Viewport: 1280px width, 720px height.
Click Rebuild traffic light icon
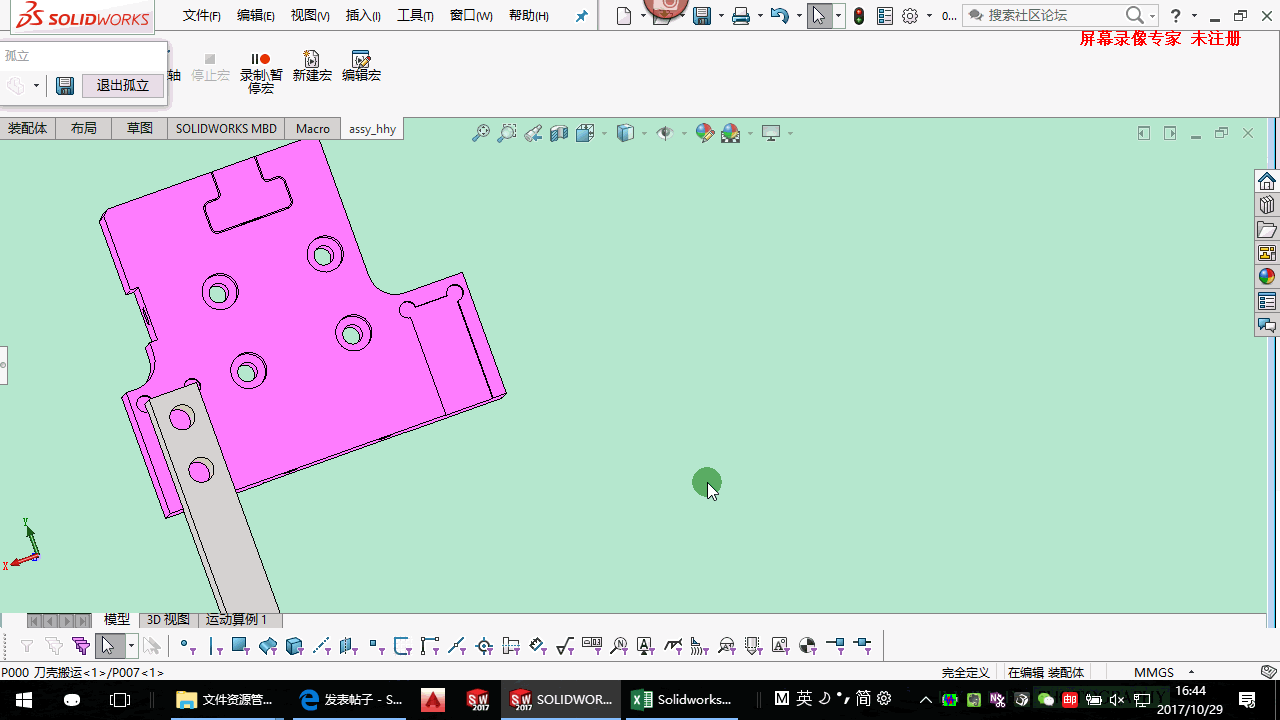pyautogui.click(x=859, y=16)
